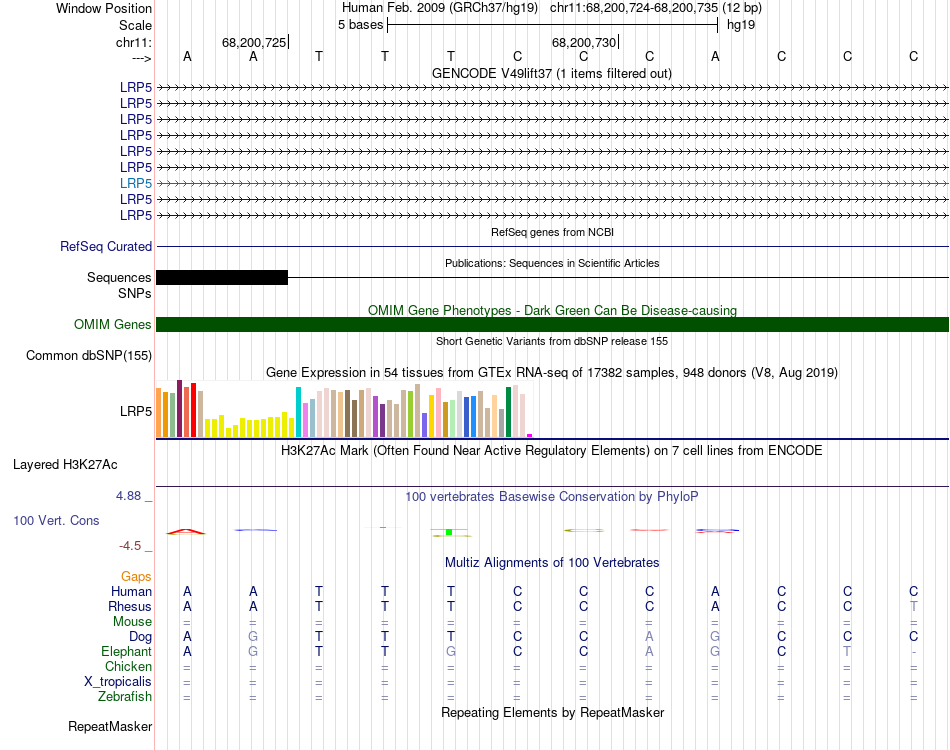Viewport: 950px width, 750px height.
Task: Click the 'Layered H3K27Ac' track label
Action: [65, 465]
